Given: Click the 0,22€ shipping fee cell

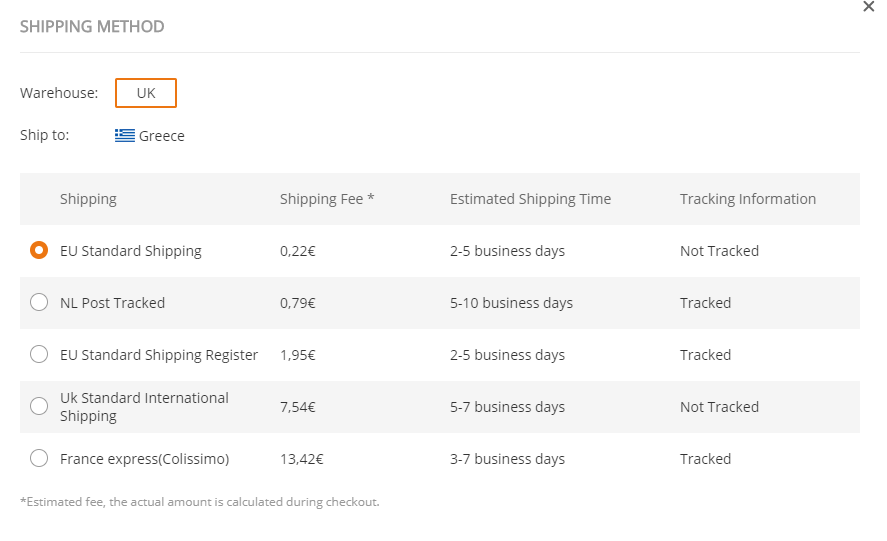Looking at the screenshot, I should [298, 251].
